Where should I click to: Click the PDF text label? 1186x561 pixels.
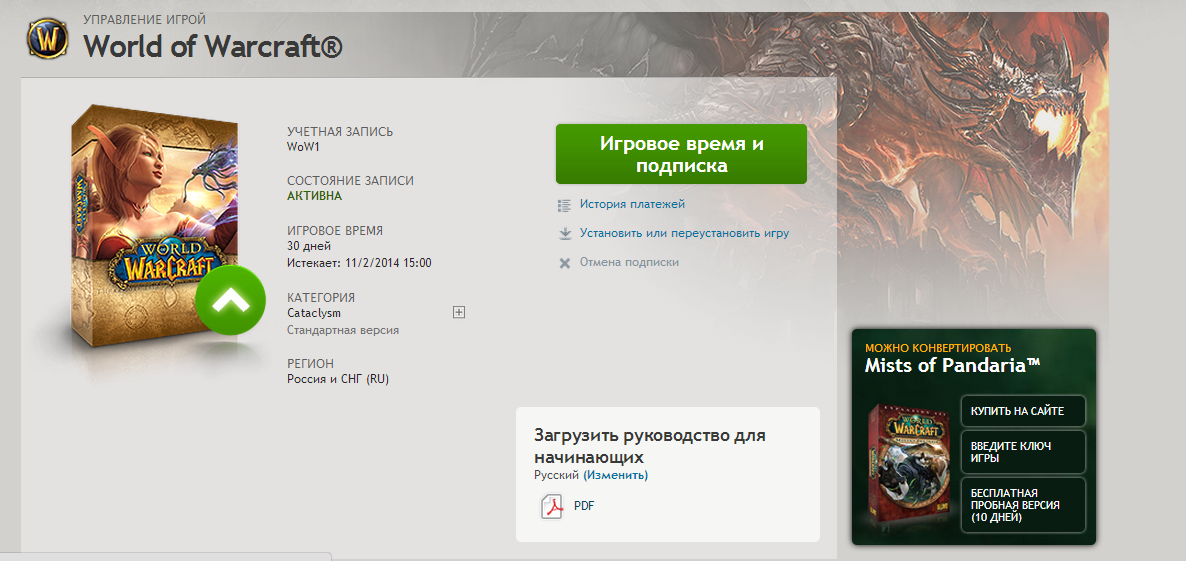pyautogui.click(x=584, y=507)
